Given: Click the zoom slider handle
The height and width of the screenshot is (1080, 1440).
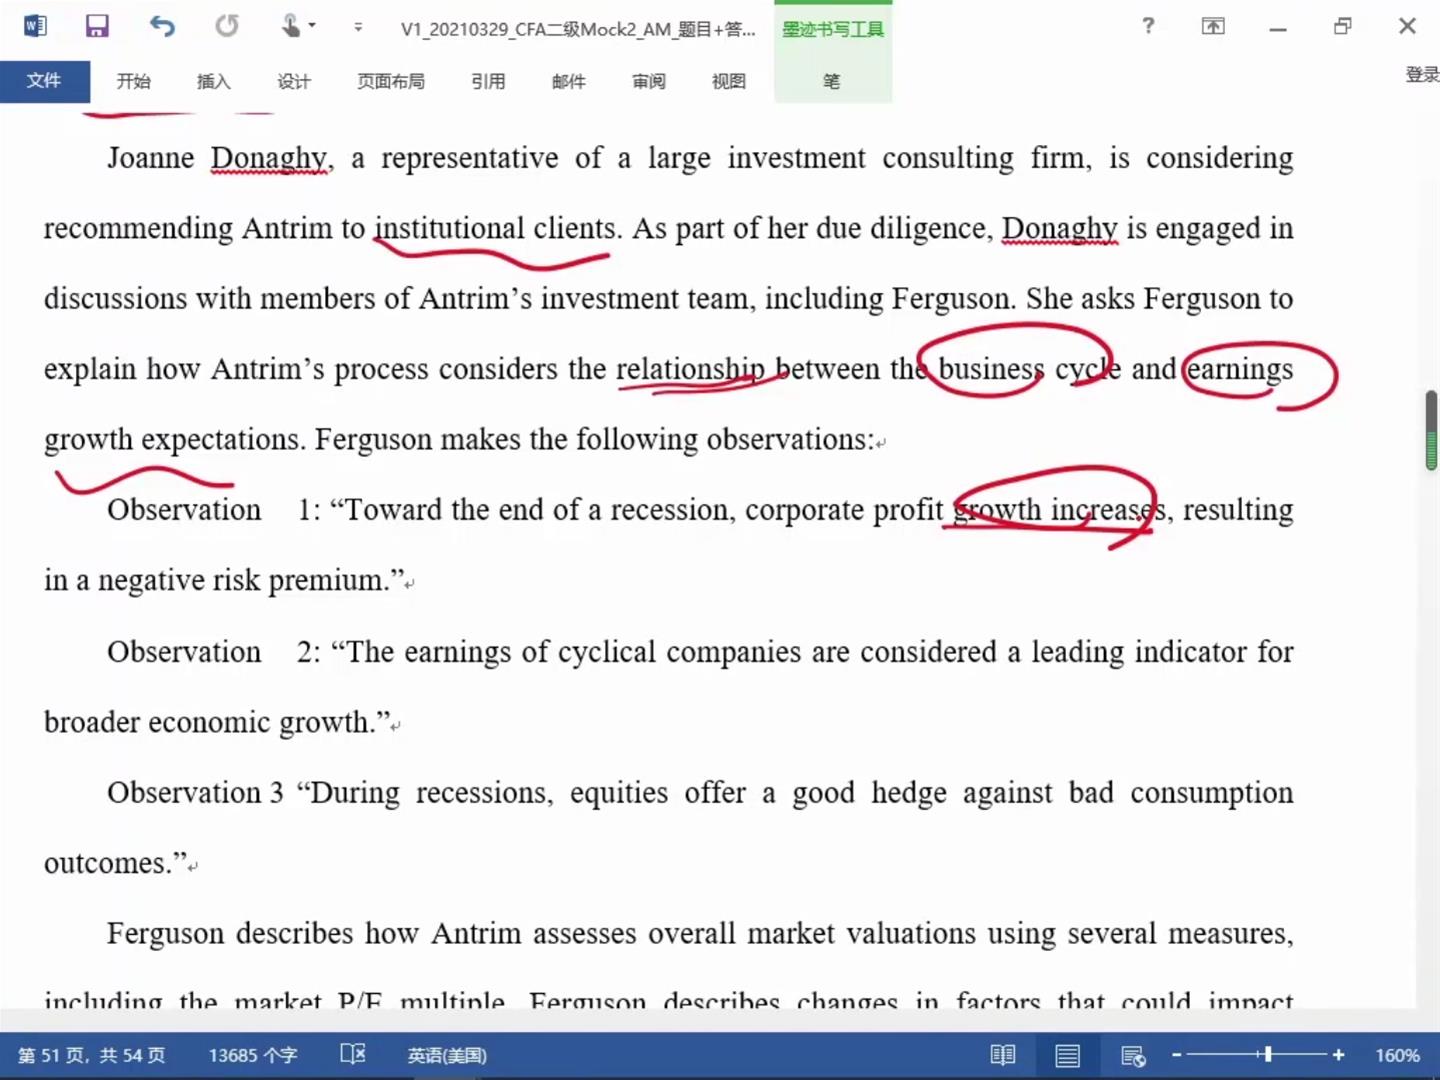Looking at the screenshot, I should point(1267,1054).
